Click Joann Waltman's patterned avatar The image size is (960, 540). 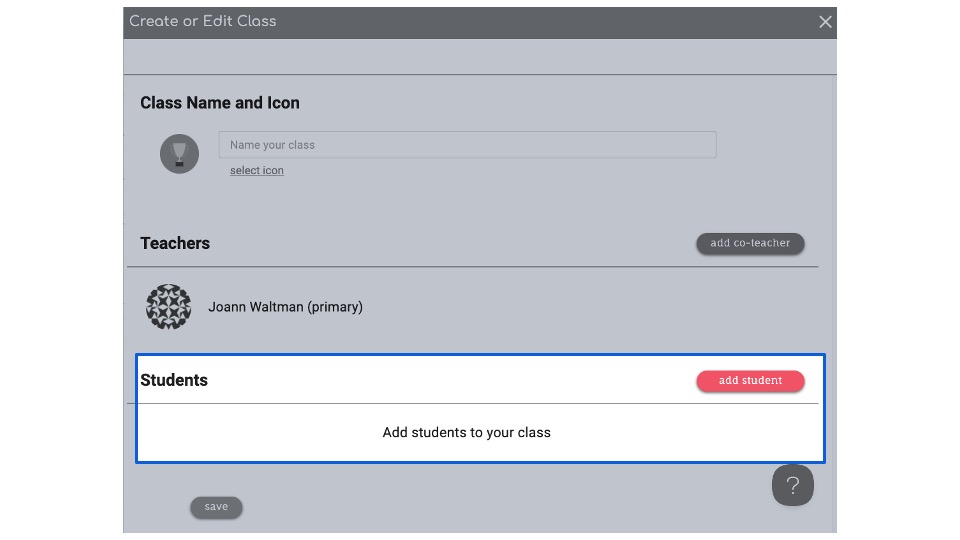[168, 307]
